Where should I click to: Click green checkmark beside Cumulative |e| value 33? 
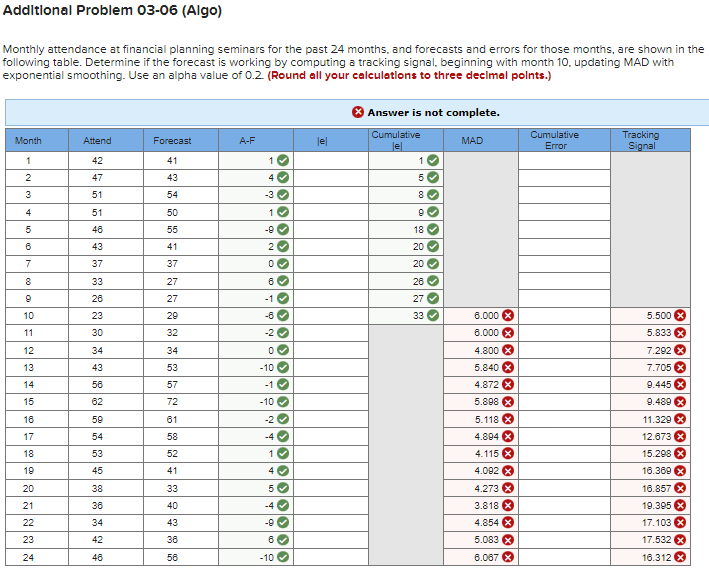pyautogui.click(x=433, y=316)
